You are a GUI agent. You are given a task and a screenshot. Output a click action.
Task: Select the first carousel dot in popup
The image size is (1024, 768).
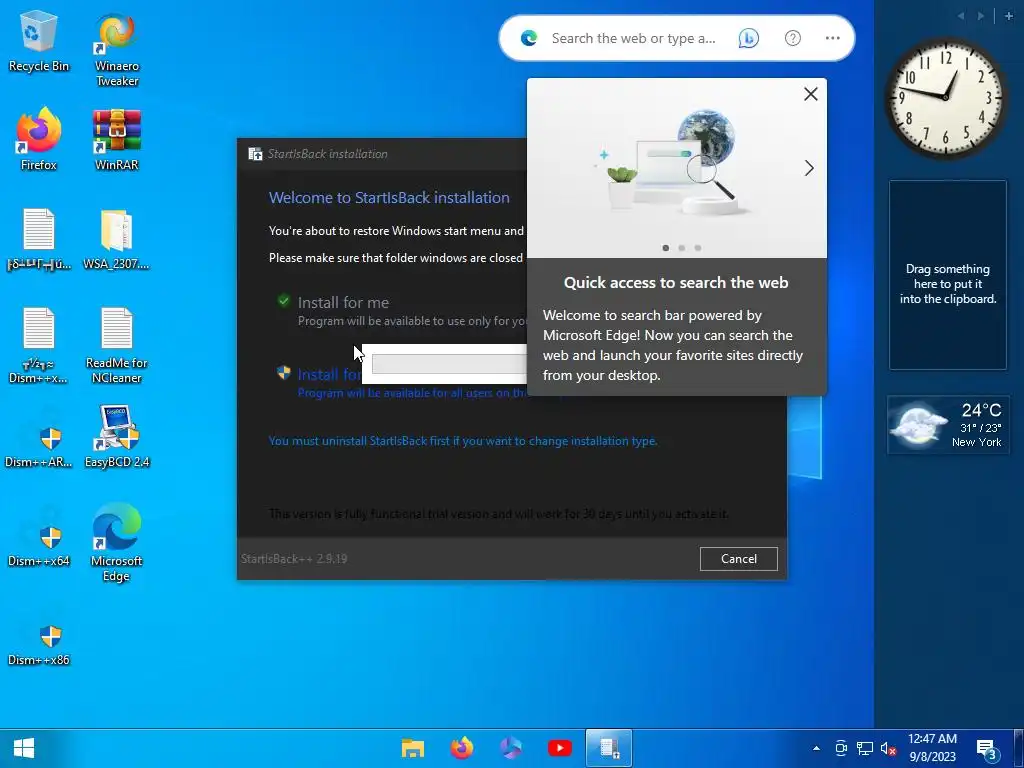coord(665,248)
